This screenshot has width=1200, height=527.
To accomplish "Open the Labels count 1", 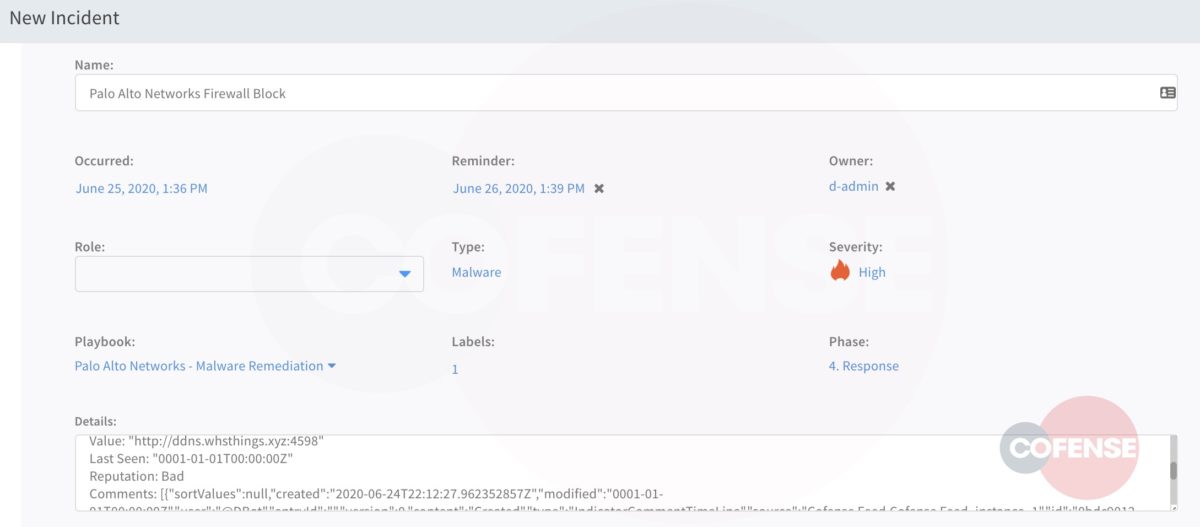I will tap(455, 369).
